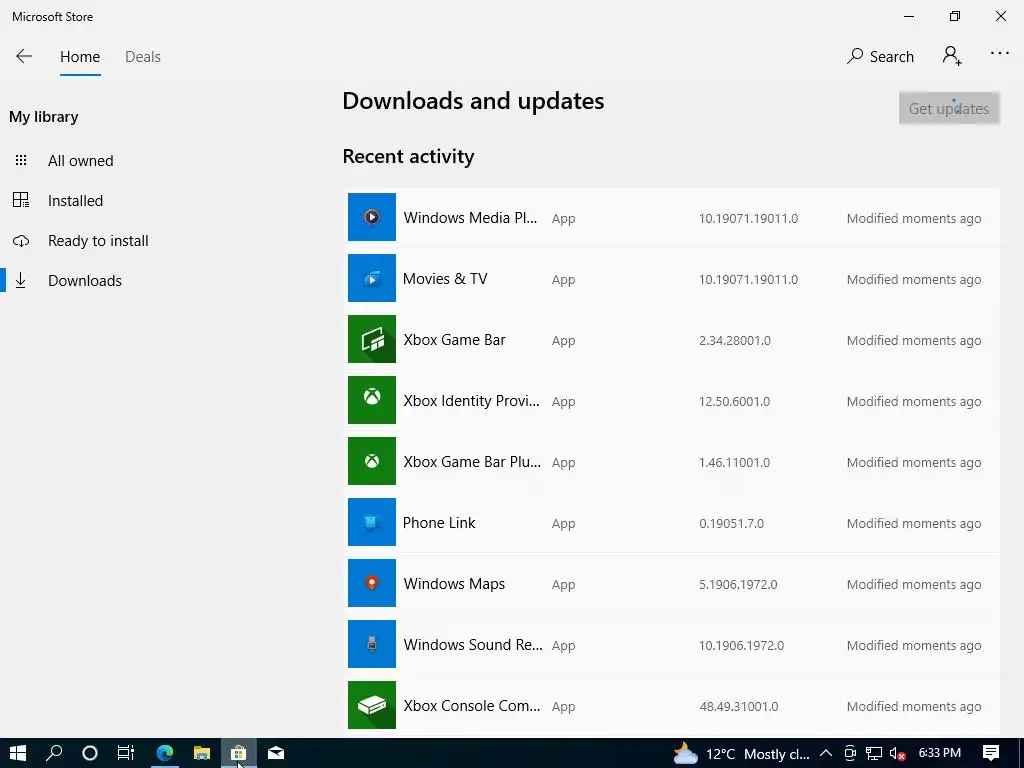Click the Get updates button
This screenshot has width=1024, height=768.
click(x=949, y=108)
